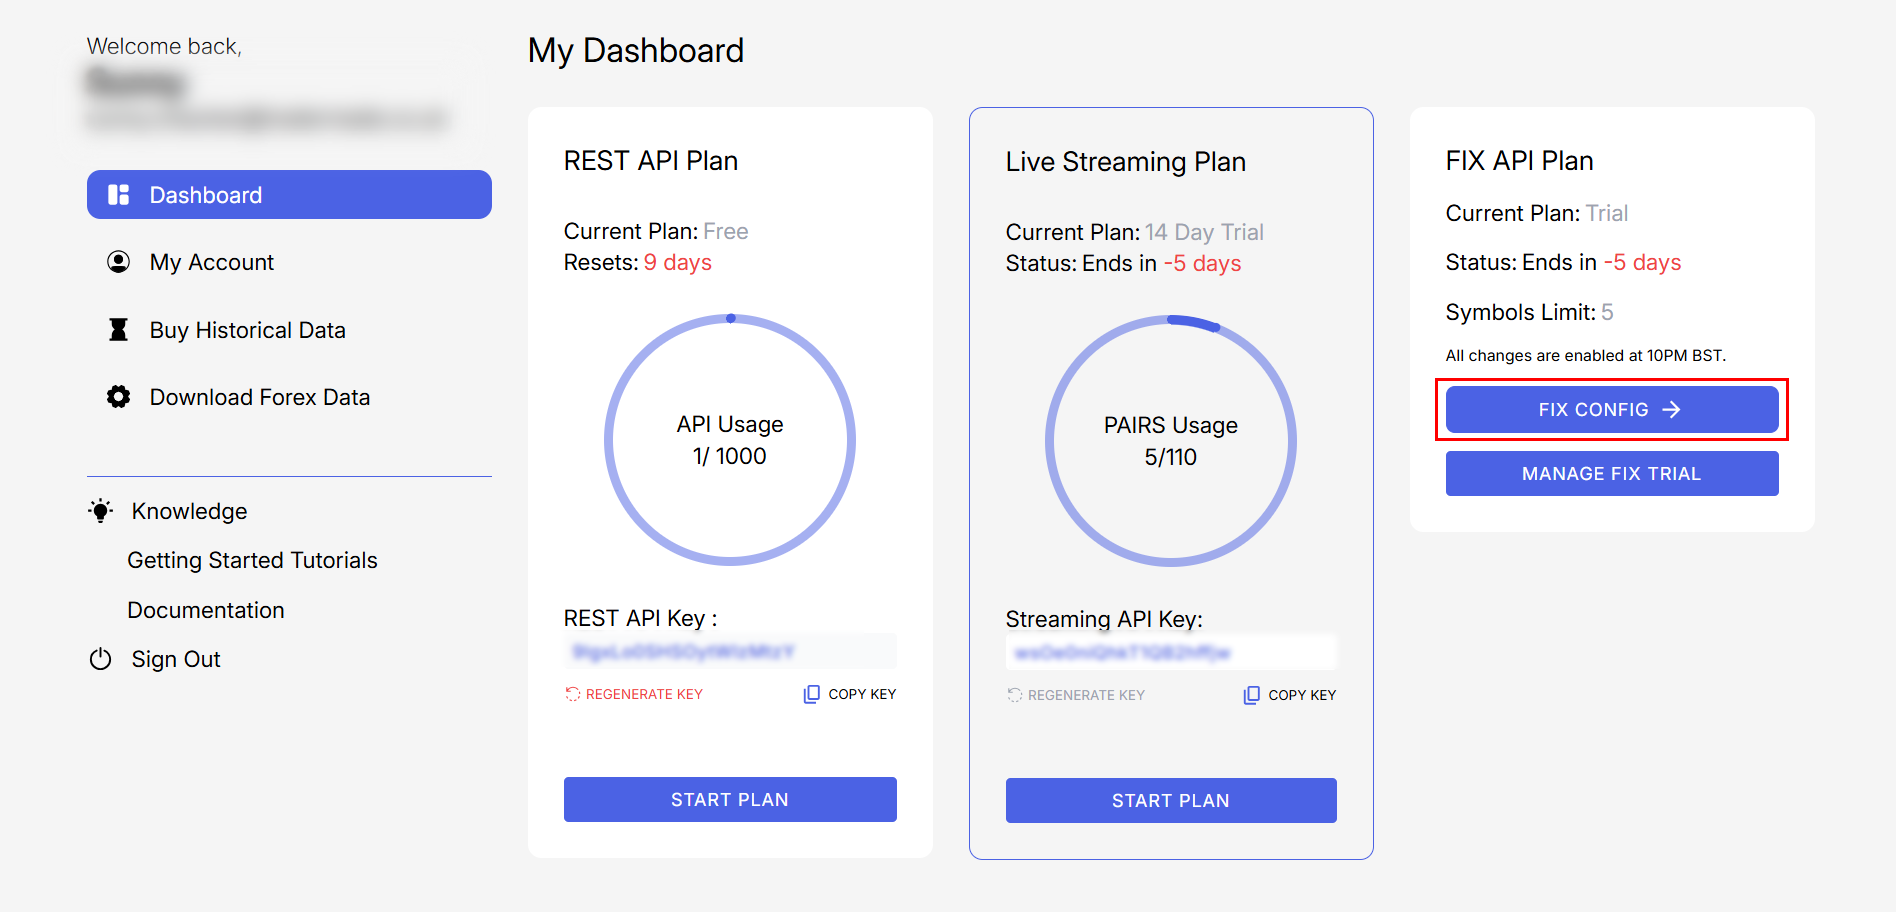The height and width of the screenshot is (912, 1896).
Task: Click the REST API copy key icon
Action: [x=812, y=694]
